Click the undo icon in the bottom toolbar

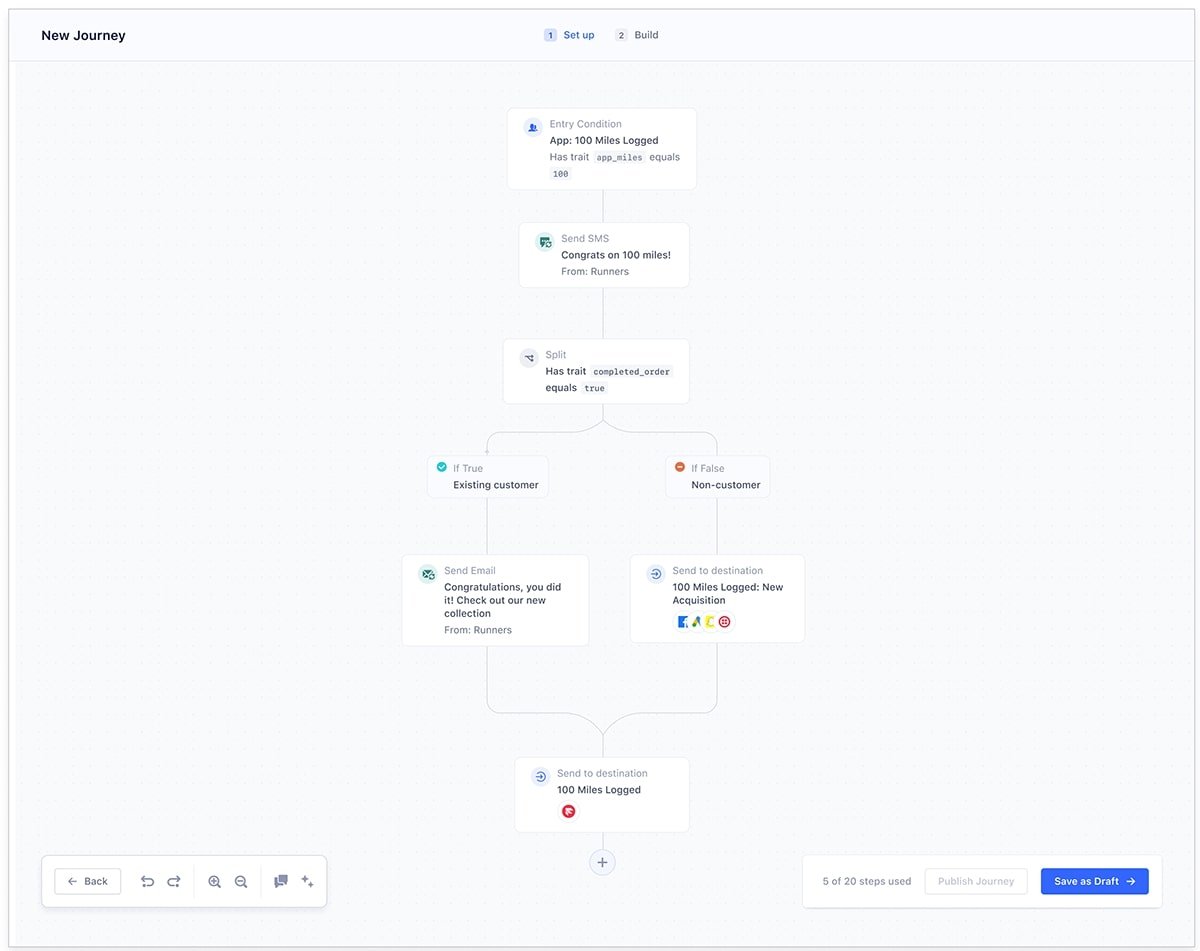click(x=147, y=881)
